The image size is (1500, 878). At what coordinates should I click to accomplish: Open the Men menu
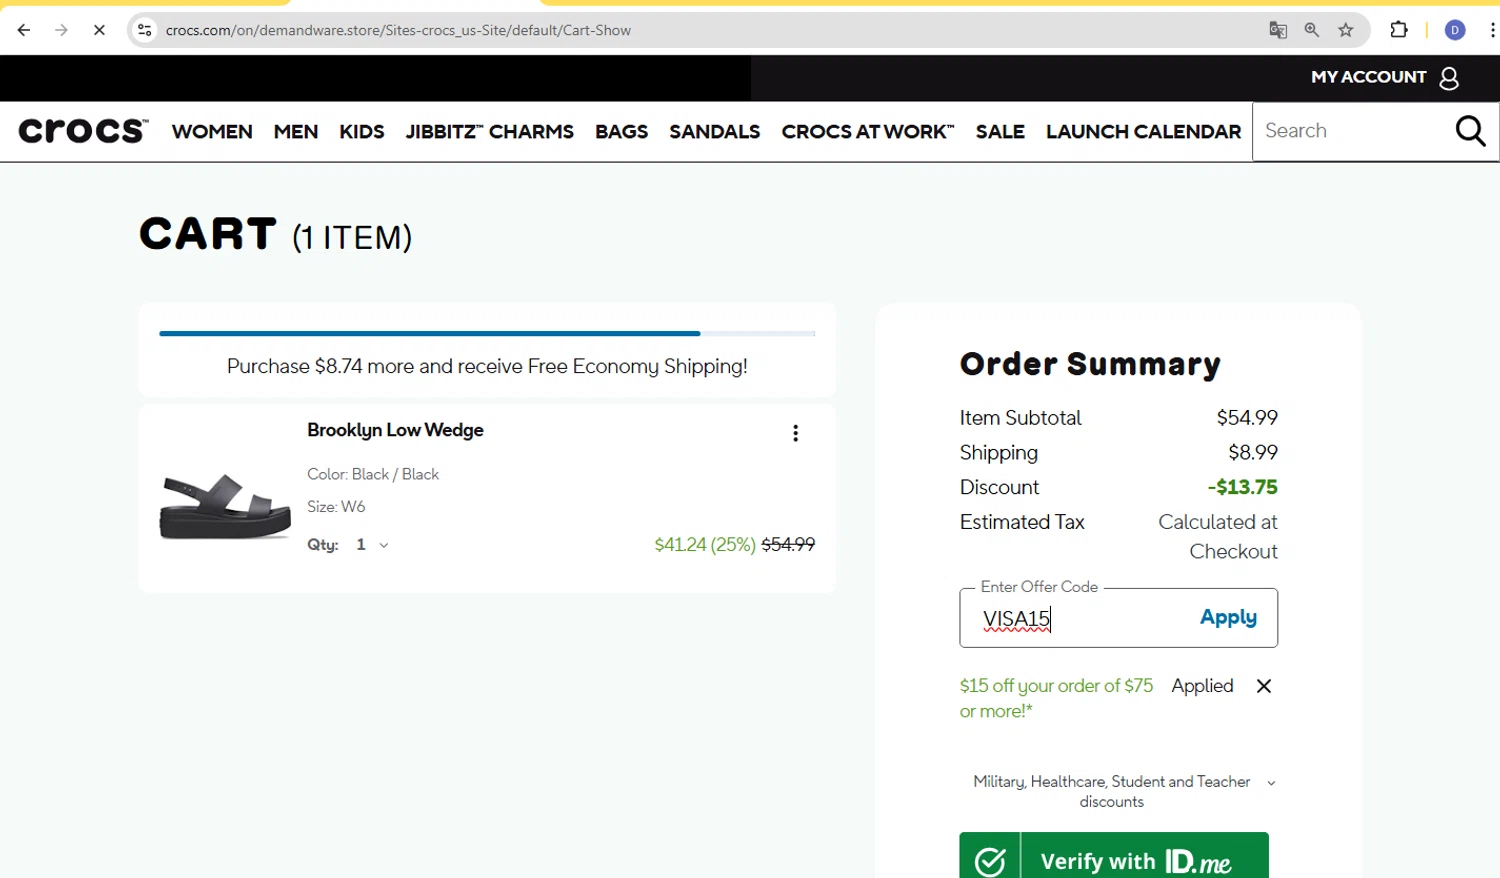tap(296, 132)
